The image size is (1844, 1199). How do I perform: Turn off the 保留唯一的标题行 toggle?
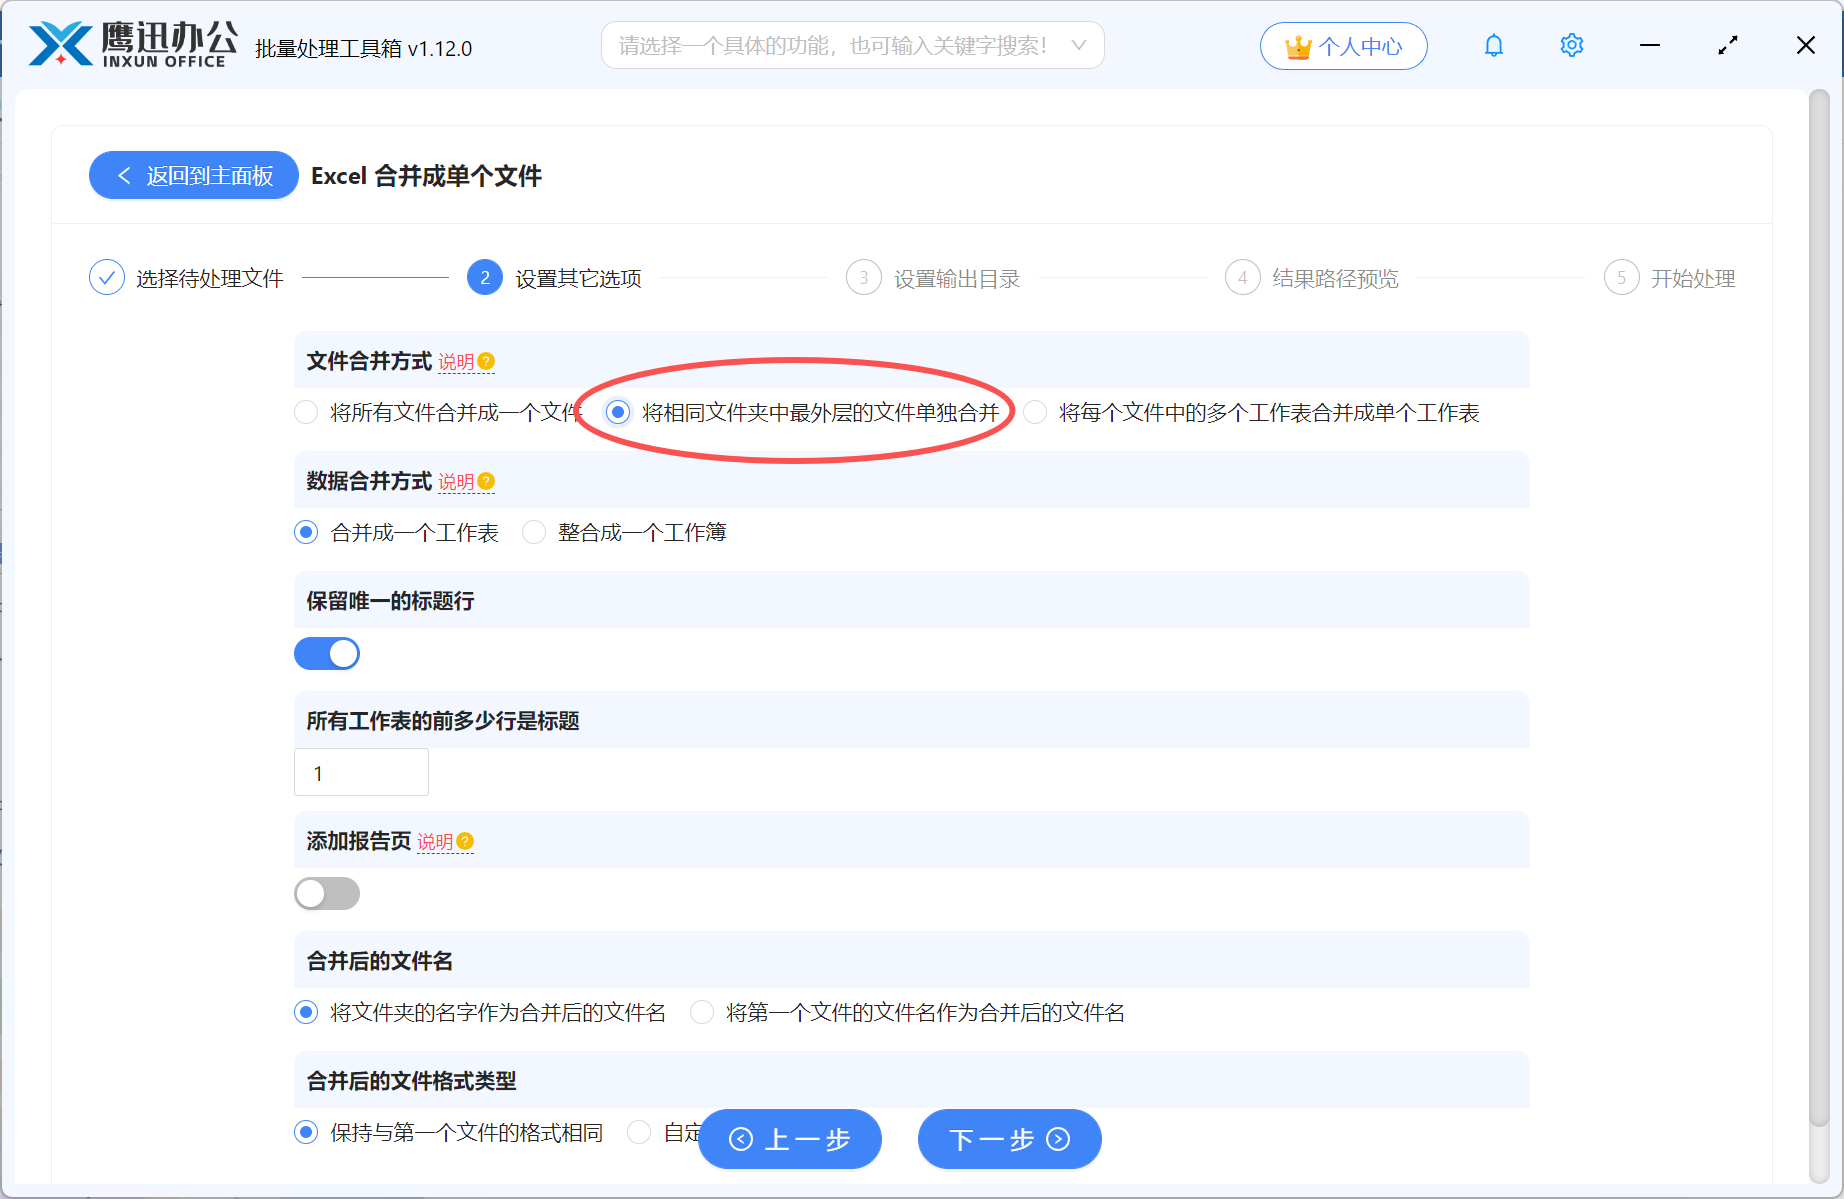(x=327, y=653)
